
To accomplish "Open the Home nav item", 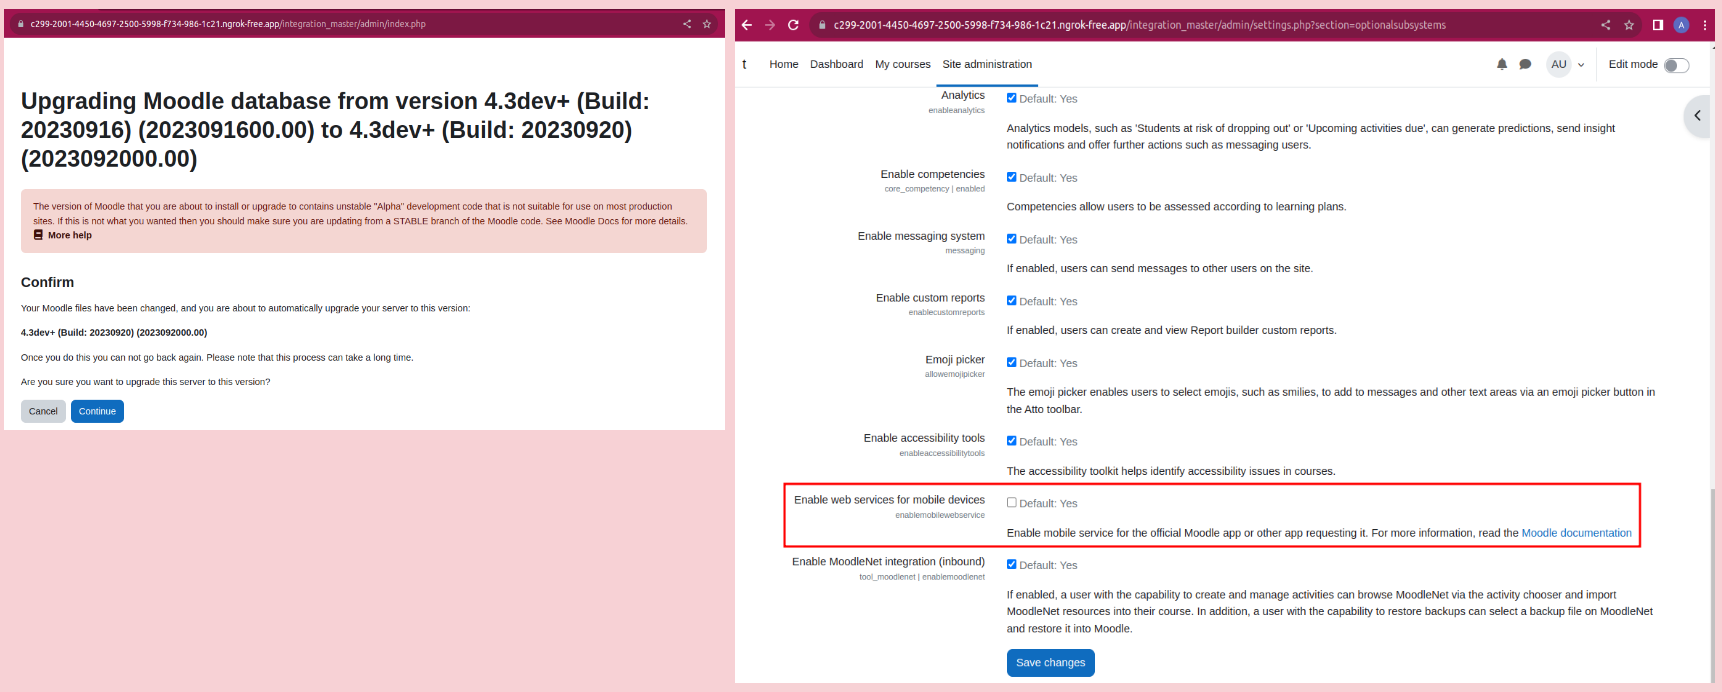I will (784, 64).
